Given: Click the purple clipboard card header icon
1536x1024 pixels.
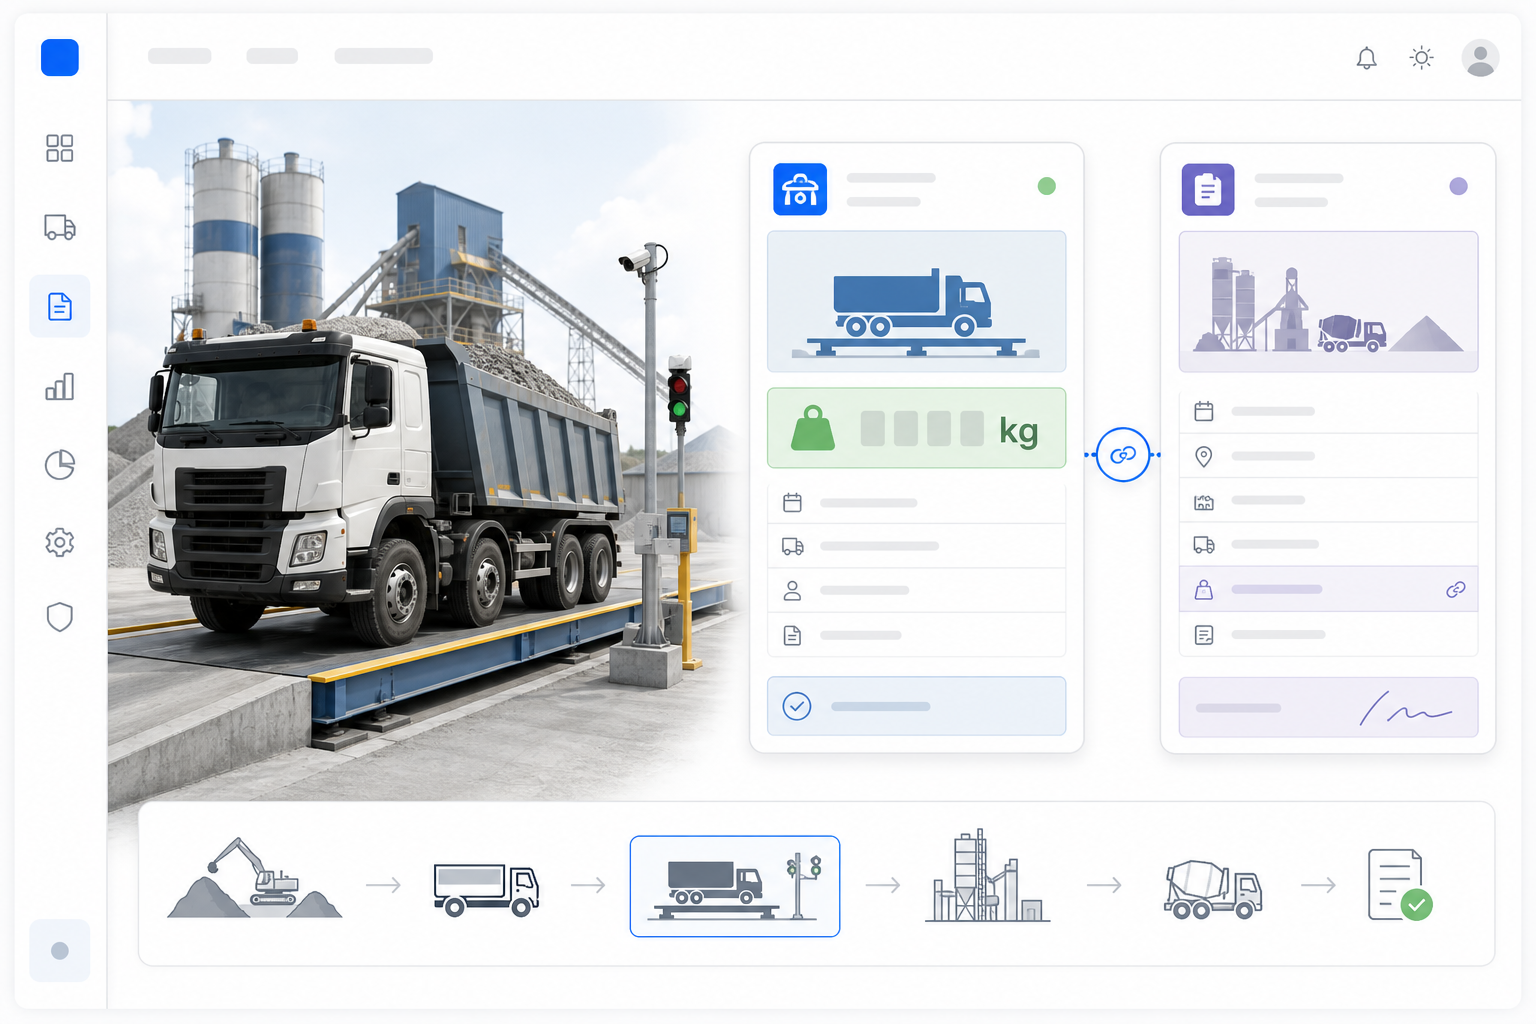Looking at the screenshot, I should [x=1208, y=189].
